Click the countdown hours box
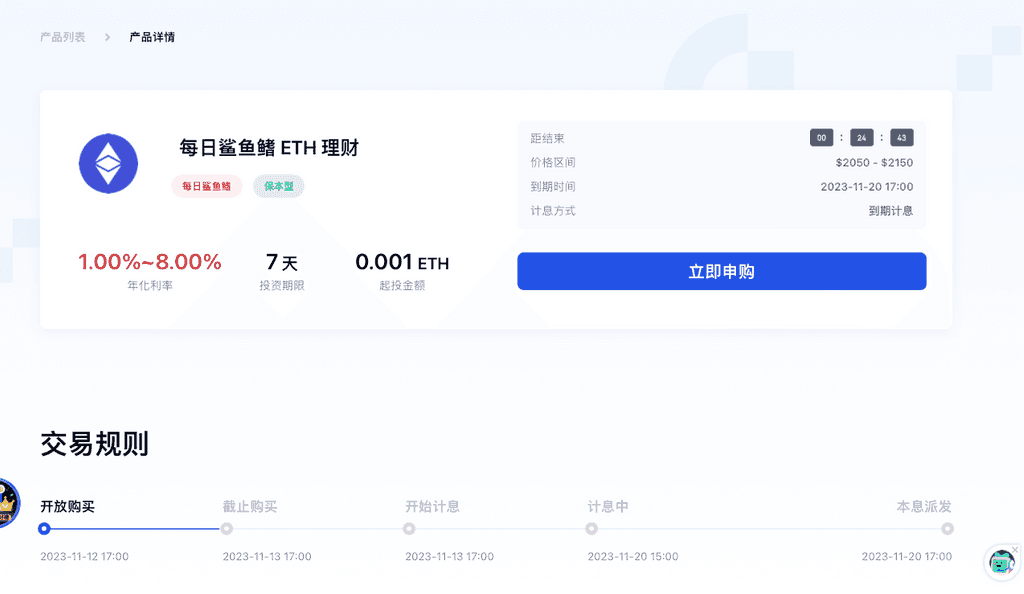Viewport: 1024px width, 594px height. (821, 138)
